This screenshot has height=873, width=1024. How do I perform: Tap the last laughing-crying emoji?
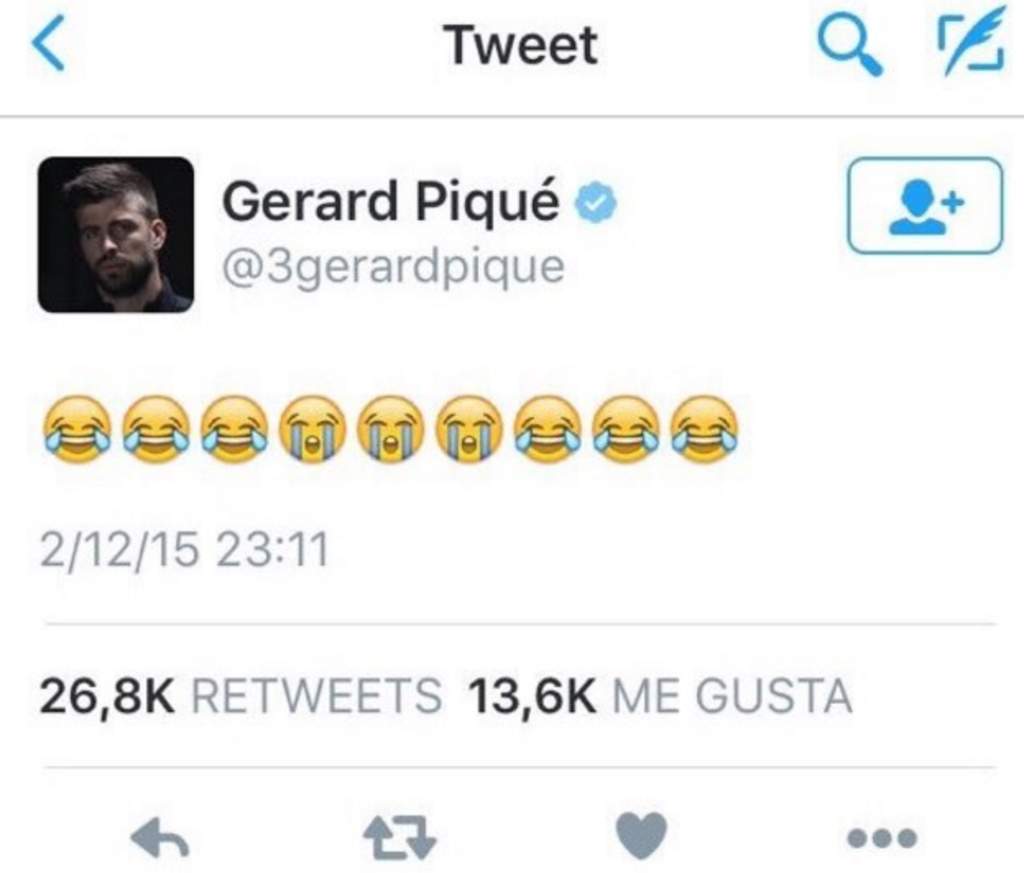(705, 429)
